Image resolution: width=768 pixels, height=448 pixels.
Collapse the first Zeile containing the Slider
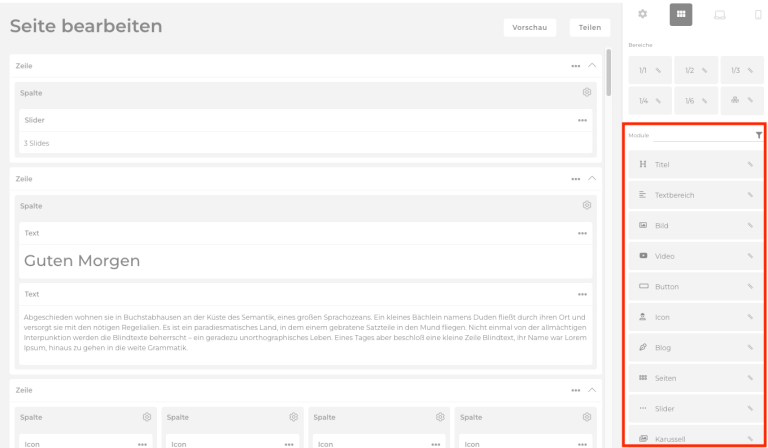(591, 65)
